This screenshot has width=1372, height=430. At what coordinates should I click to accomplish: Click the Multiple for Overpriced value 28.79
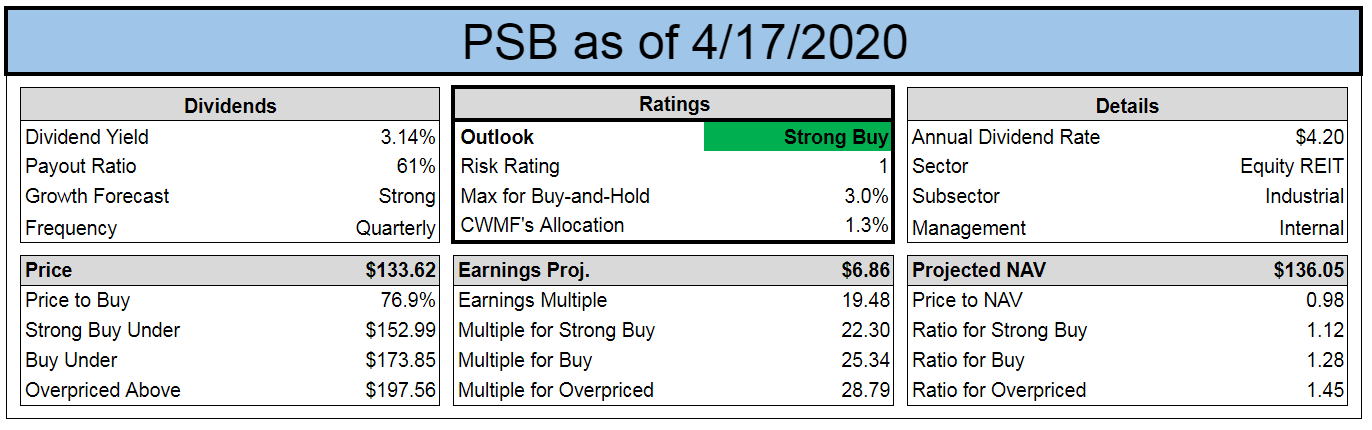(x=866, y=390)
